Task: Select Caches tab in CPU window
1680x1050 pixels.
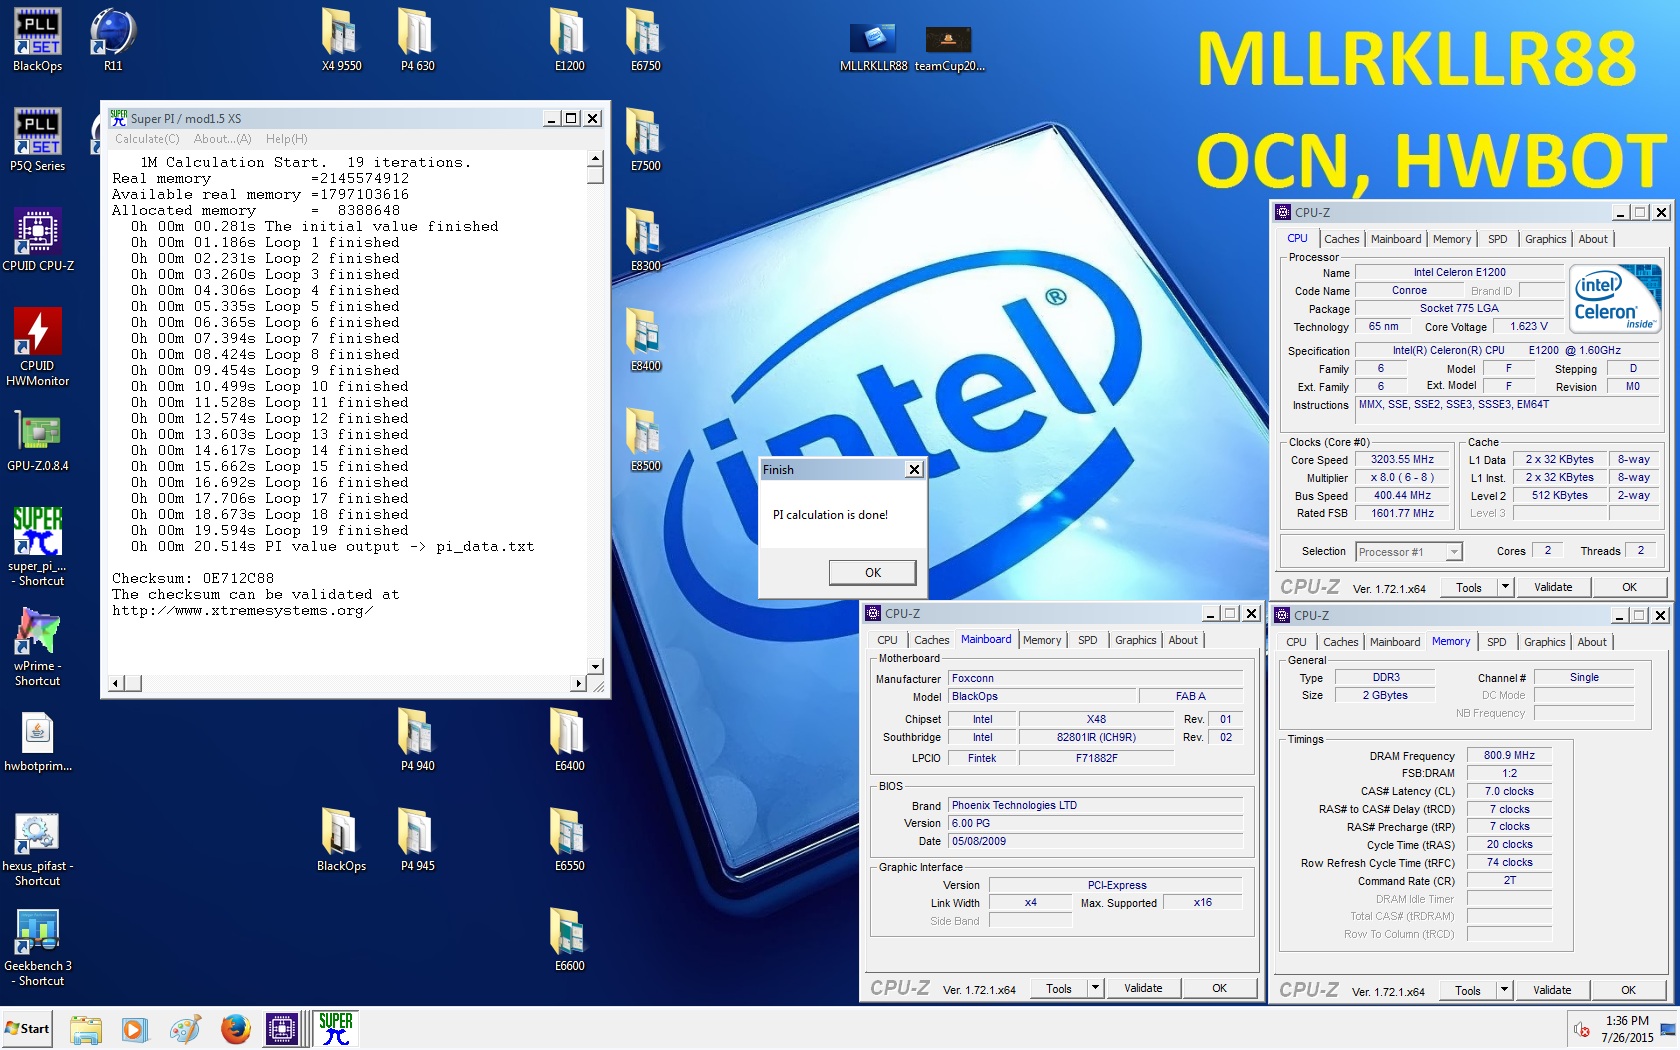Action: click(x=1341, y=239)
